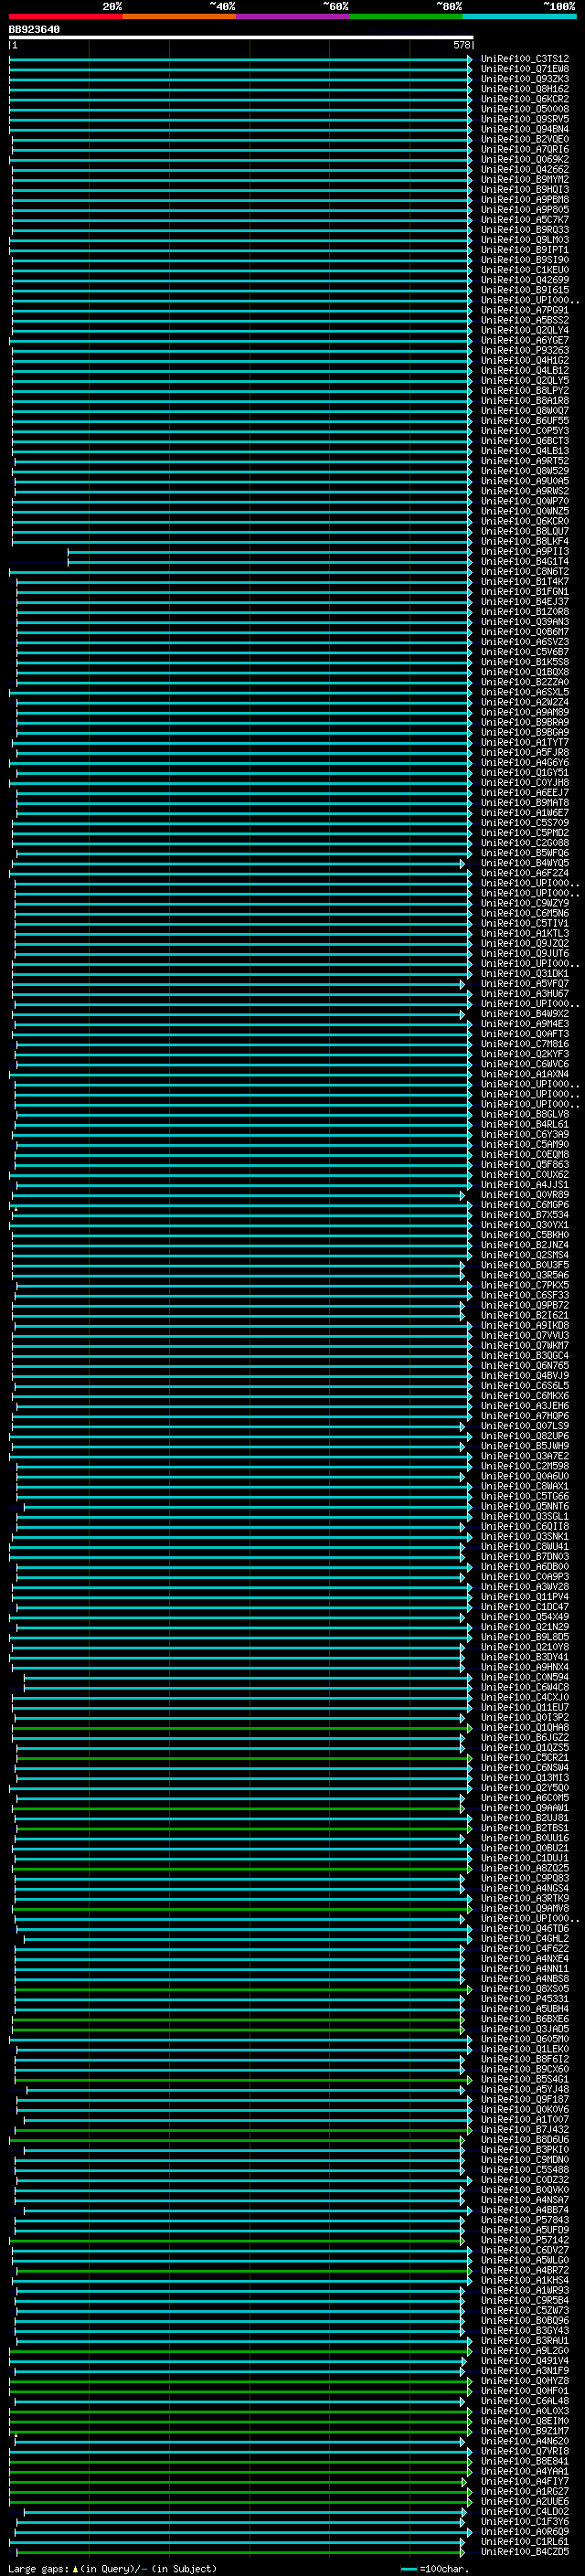Select hit UniRef100_B0U3F5

click(524, 1265)
